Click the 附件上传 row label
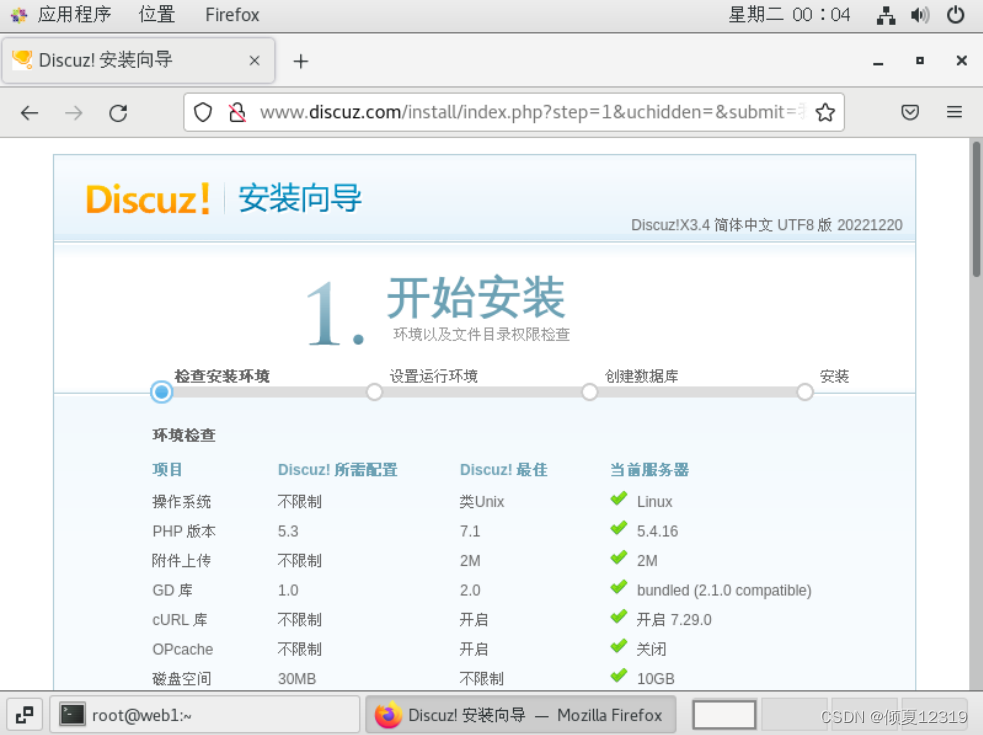Screen dimensions: 983x735 click(x=182, y=561)
